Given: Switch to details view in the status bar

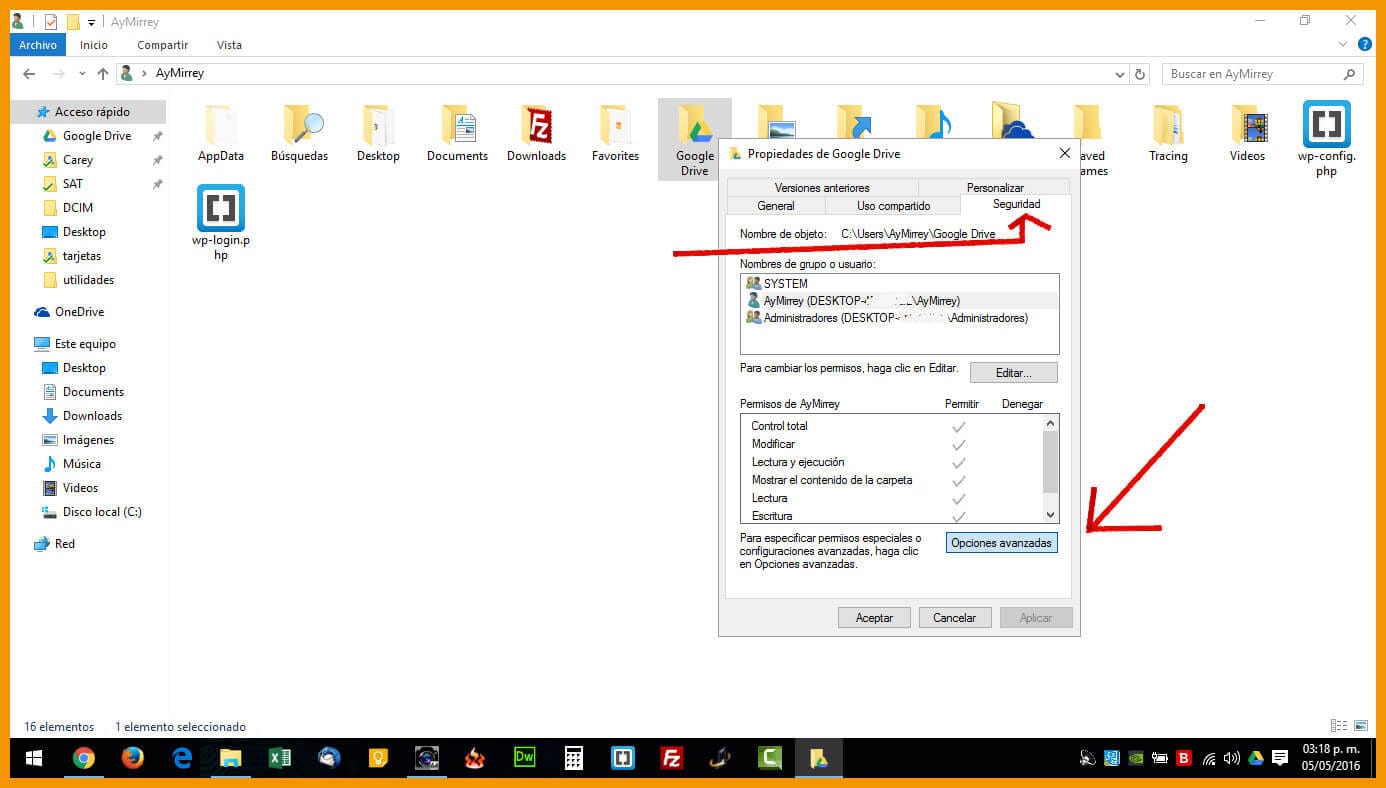Looking at the screenshot, I should click(x=1339, y=726).
